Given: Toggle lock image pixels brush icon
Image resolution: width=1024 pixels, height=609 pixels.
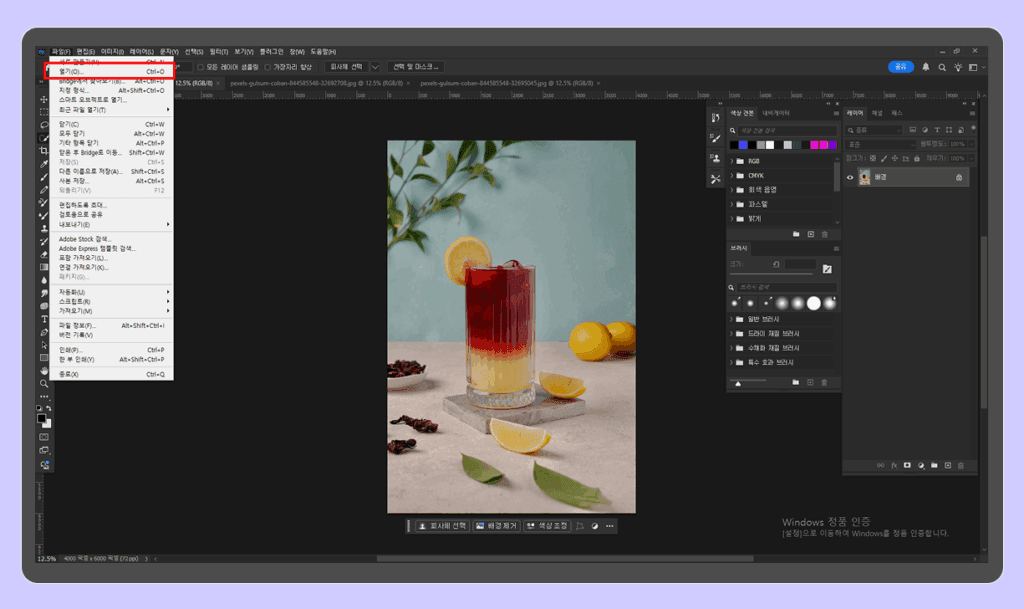Looking at the screenshot, I should pos(884,158).
